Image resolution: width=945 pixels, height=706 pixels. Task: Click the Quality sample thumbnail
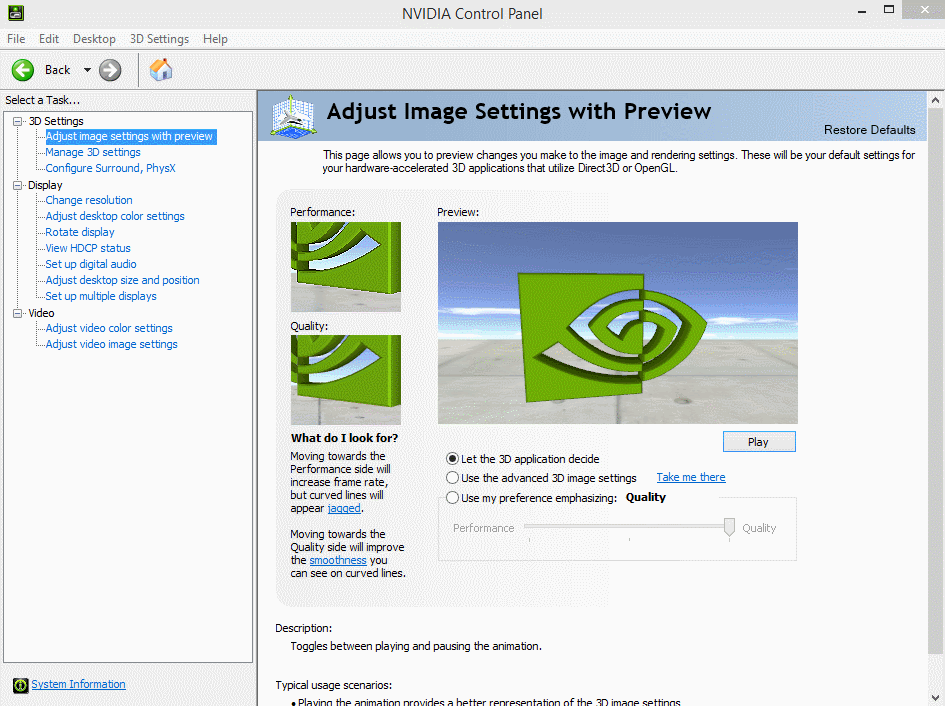click(346, 380)
